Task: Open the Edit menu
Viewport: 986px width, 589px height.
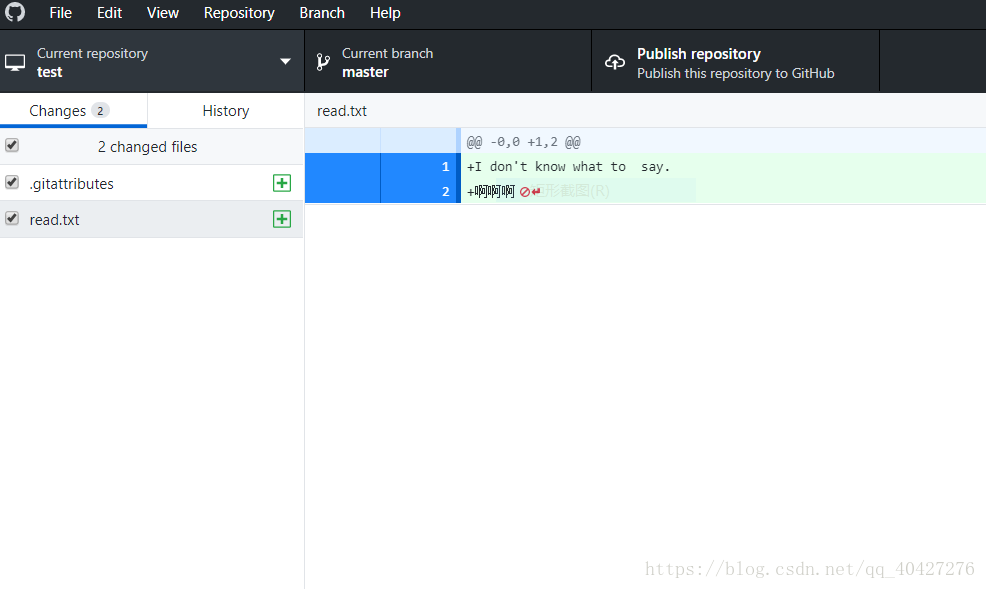Action: click(109, 13)
